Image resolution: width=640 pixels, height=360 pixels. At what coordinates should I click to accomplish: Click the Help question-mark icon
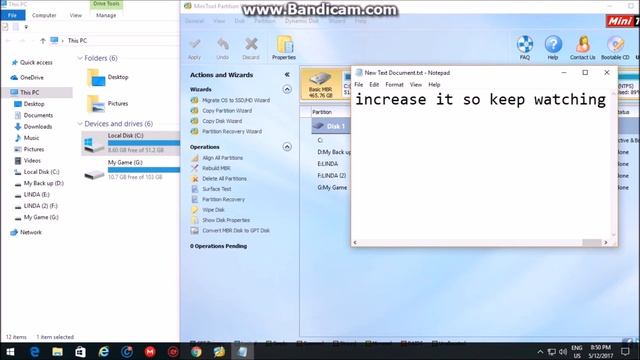click(553, 48)
